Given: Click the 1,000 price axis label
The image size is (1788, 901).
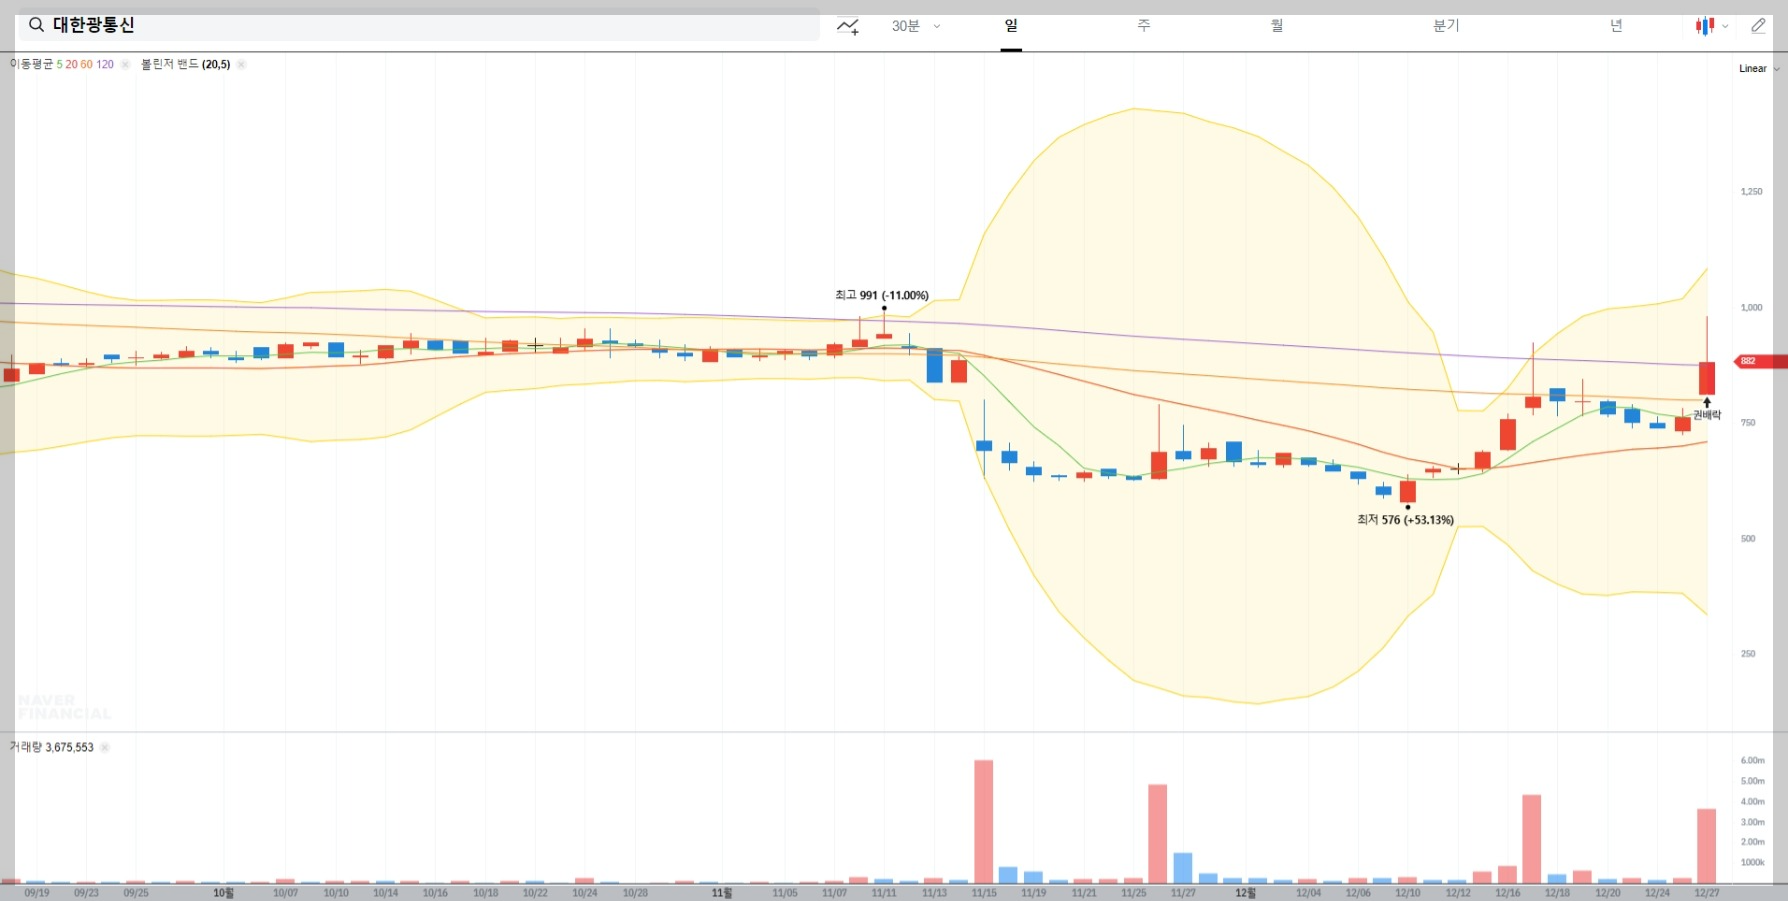Looking at the screenshot, I should tap(1751, 307).
